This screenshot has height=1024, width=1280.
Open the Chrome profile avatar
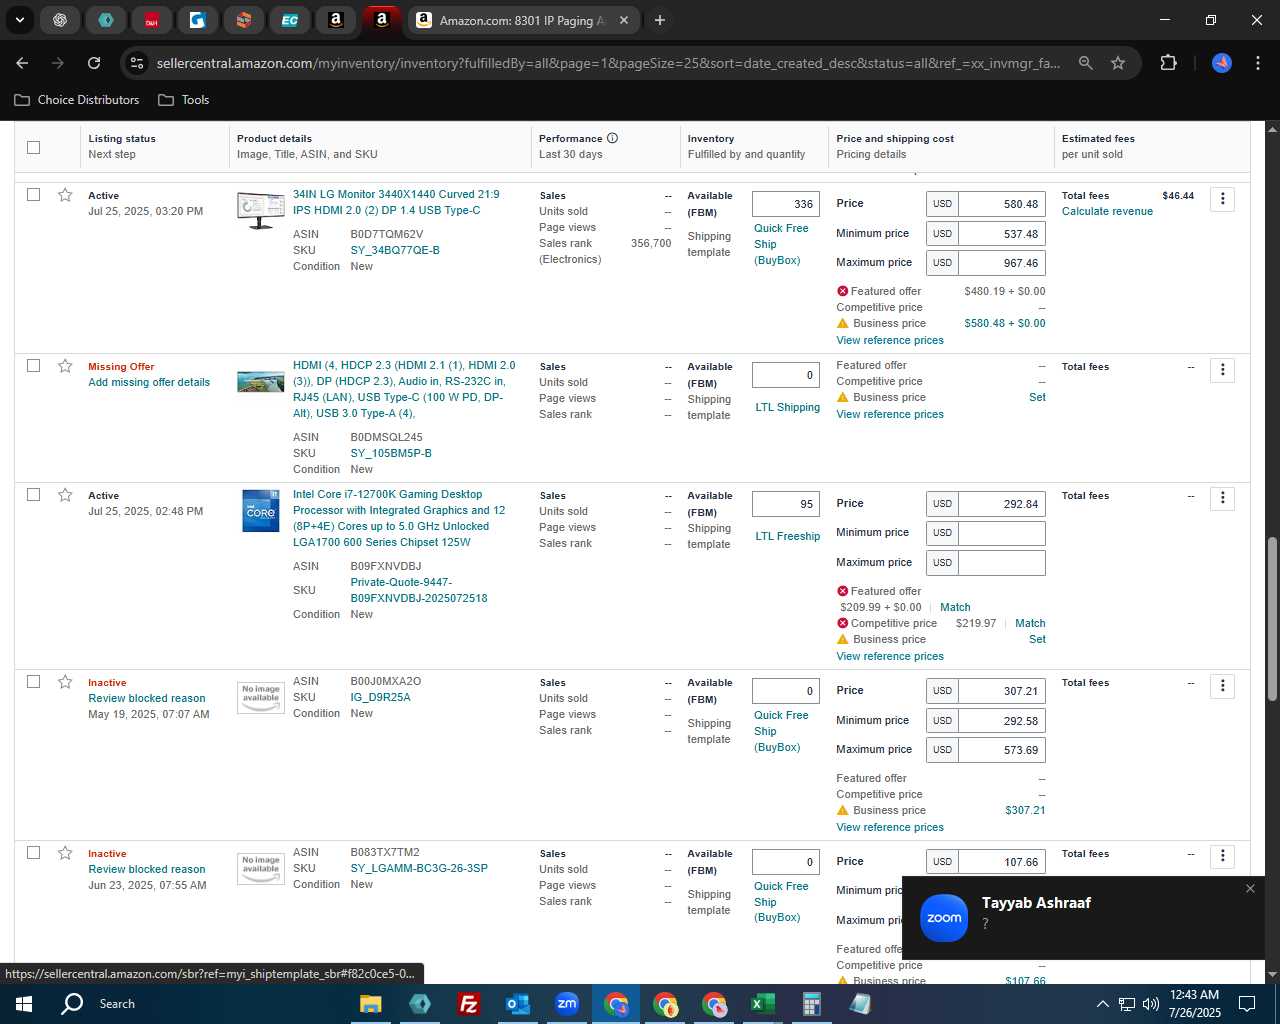[1222, 63]
